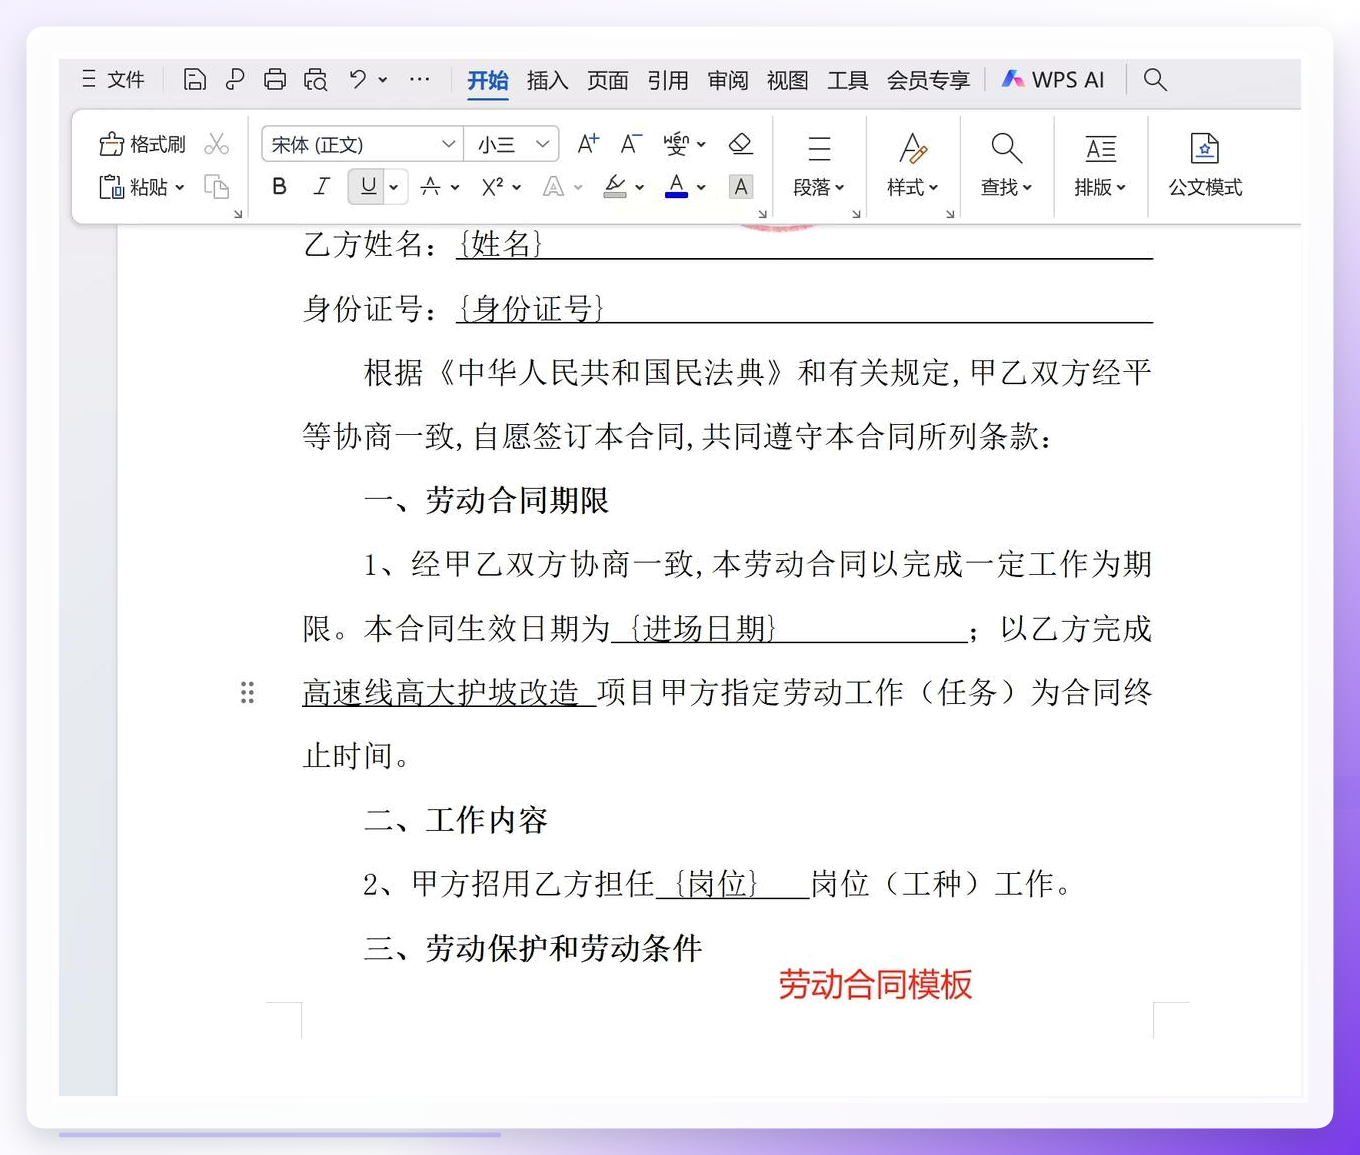
Task: Toggle underline formatting
Action: pyautogui.click(x=368, y=186)
